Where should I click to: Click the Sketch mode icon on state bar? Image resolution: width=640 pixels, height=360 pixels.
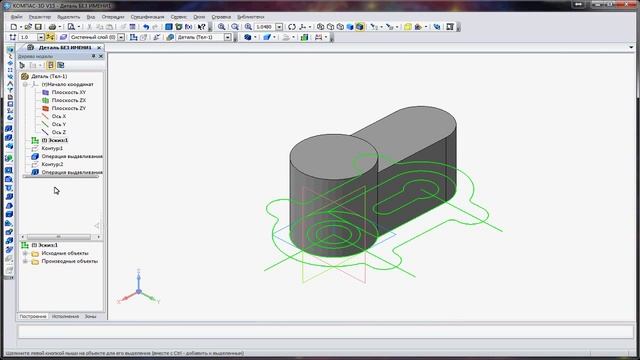[x=133, y=37]
